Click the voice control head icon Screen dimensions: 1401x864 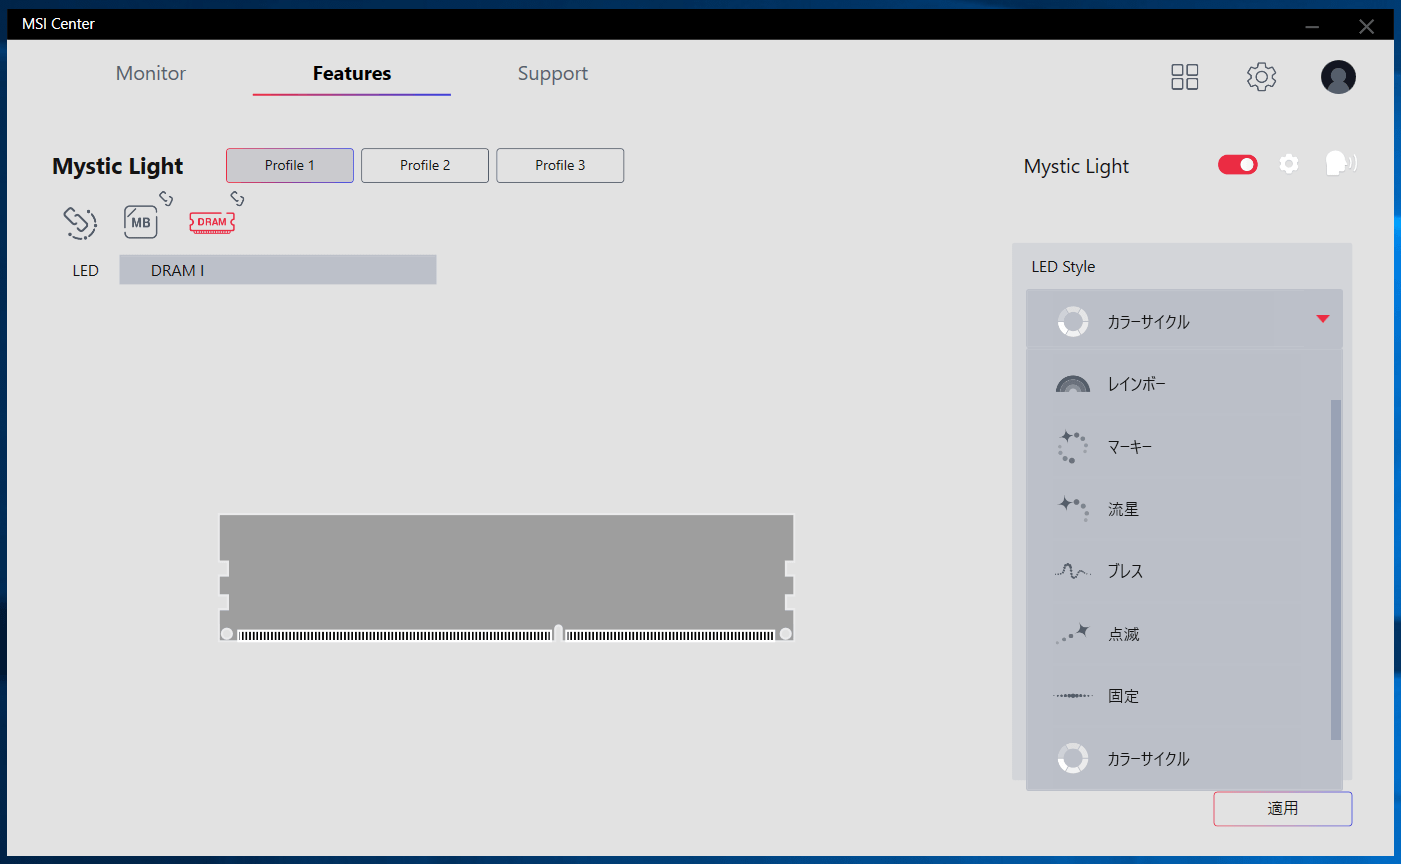tap(1340, 163)
